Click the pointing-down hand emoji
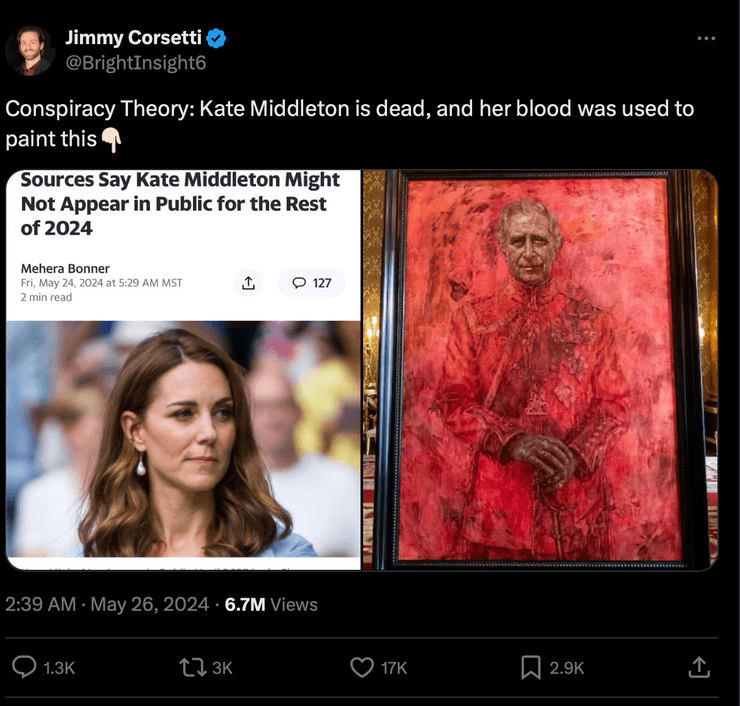The image size is (740, 706). pos(112,140)
